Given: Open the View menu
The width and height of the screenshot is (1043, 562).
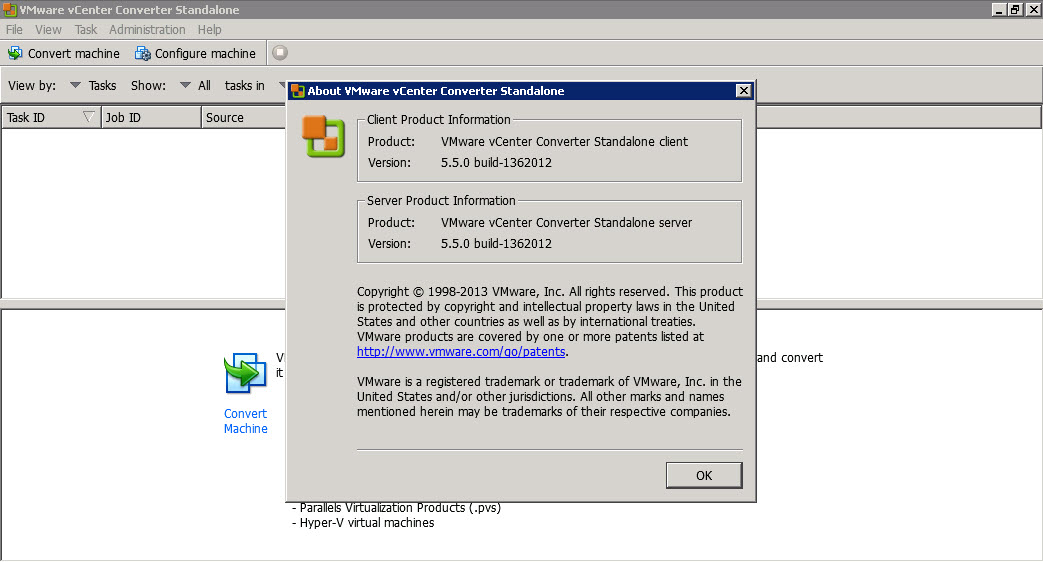Looking at the screenshot, I should [48, 30].
